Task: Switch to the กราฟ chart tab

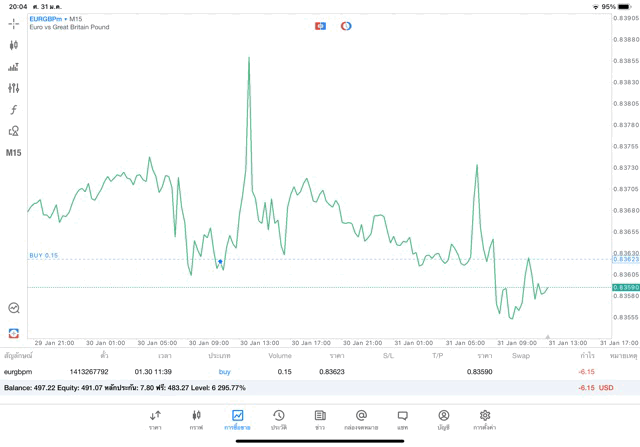Action: tap(196, 419)
